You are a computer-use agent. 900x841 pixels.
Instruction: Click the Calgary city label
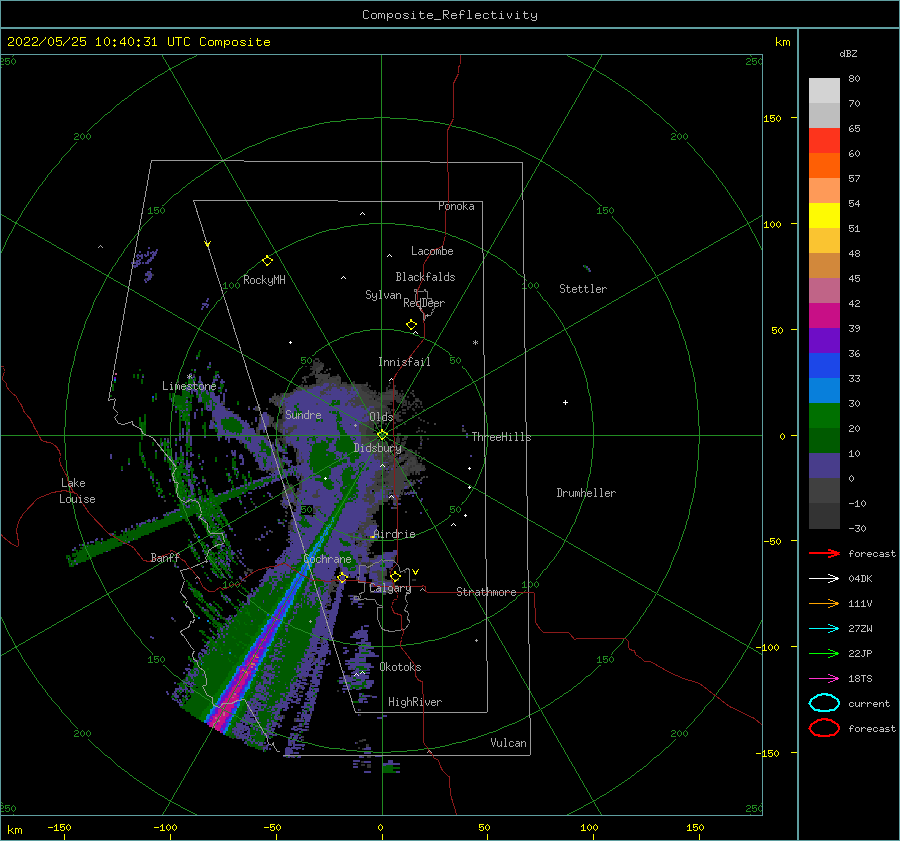[x=390, y=588]
